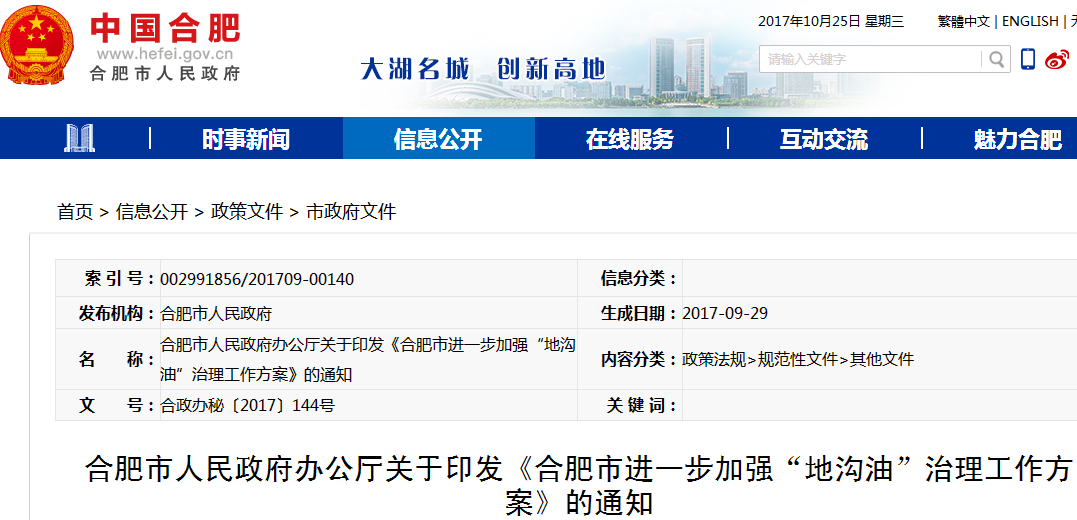Open the 魅力合肥 navigation tab
Image resolution: width=1077 pixels, height=520 pixels.
[x=1017, y=139]
